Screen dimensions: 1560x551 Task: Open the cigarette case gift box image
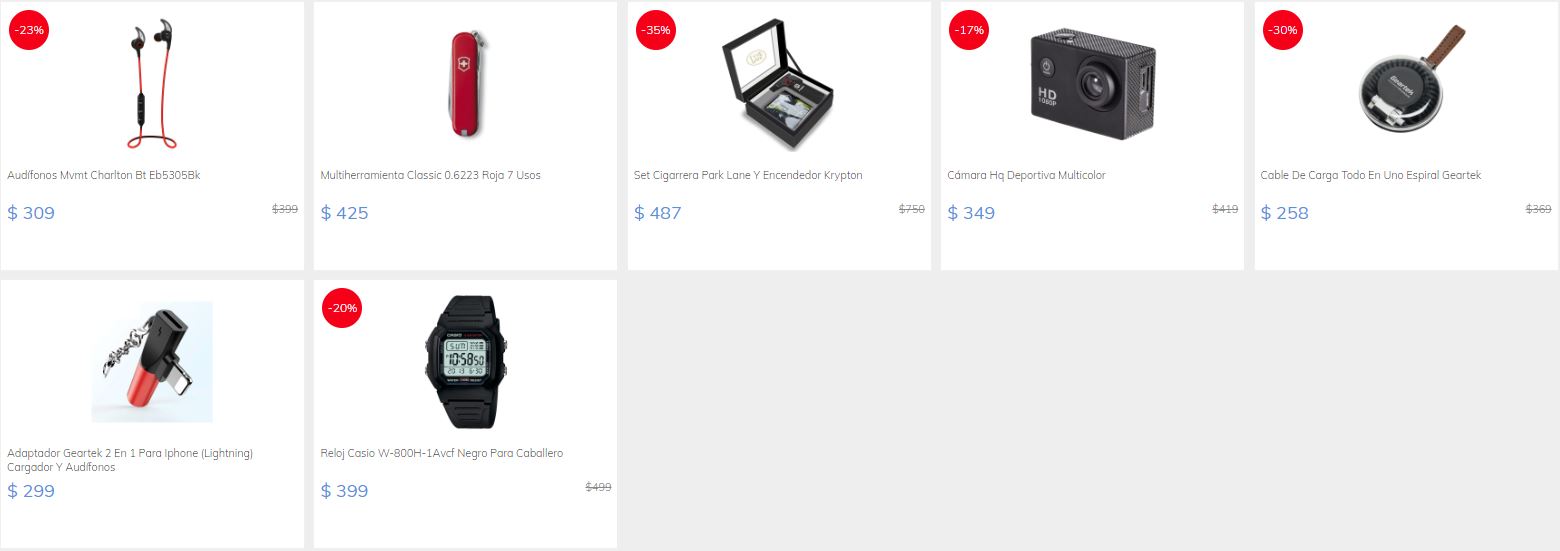(778, 84)
